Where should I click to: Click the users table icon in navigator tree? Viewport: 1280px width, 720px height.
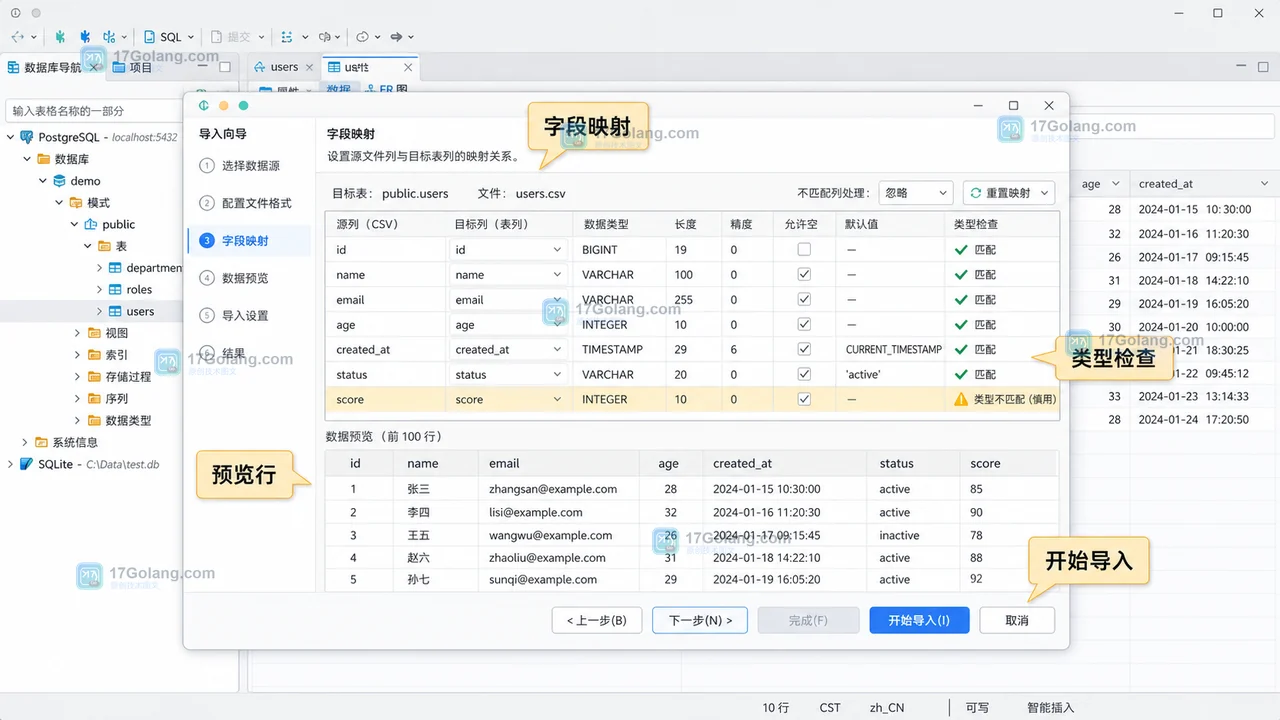pyautogui.click(x=115, y=311)
